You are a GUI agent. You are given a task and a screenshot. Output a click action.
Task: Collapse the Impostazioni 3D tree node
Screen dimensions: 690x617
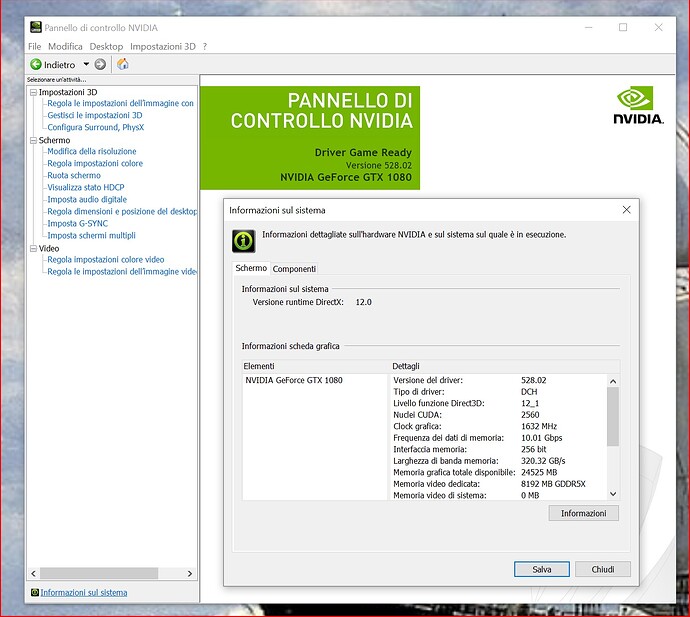[x=33, y=92]
